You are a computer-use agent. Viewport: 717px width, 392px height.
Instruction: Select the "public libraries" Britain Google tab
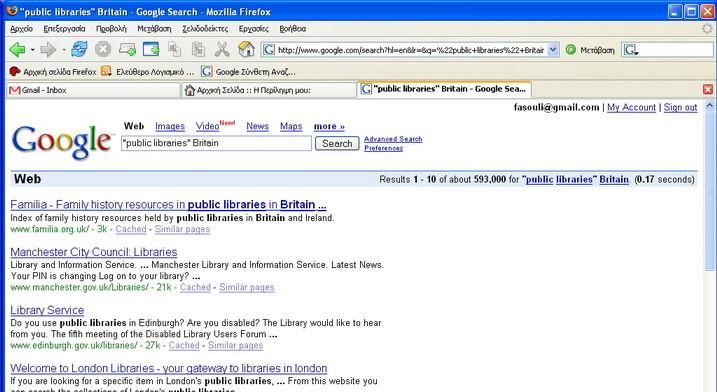444,89
